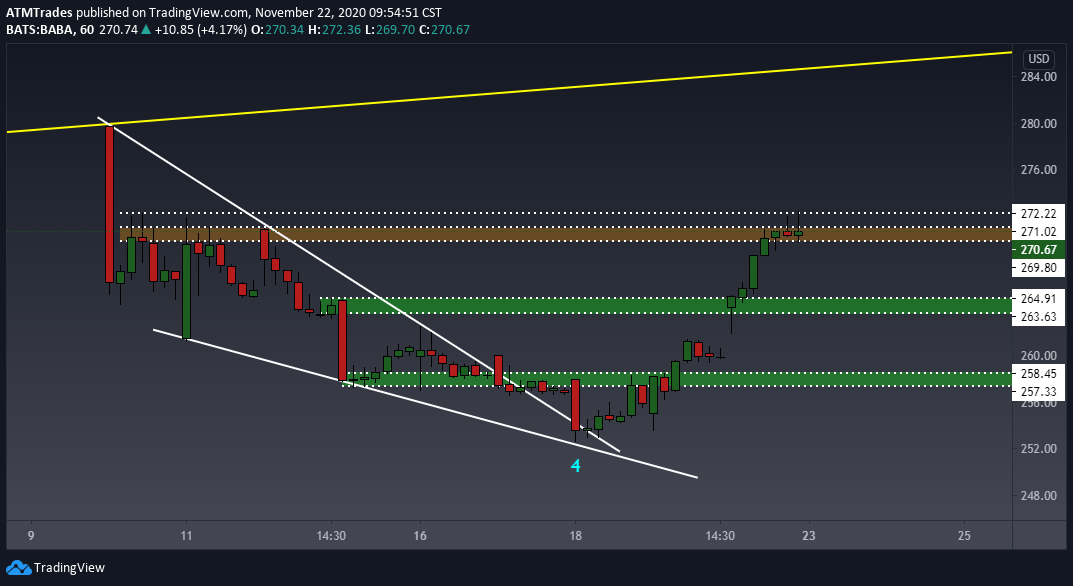This screenshot has width=1073, height=586.
Task: Select the 257.33 price level tag
Action: 1038,392
